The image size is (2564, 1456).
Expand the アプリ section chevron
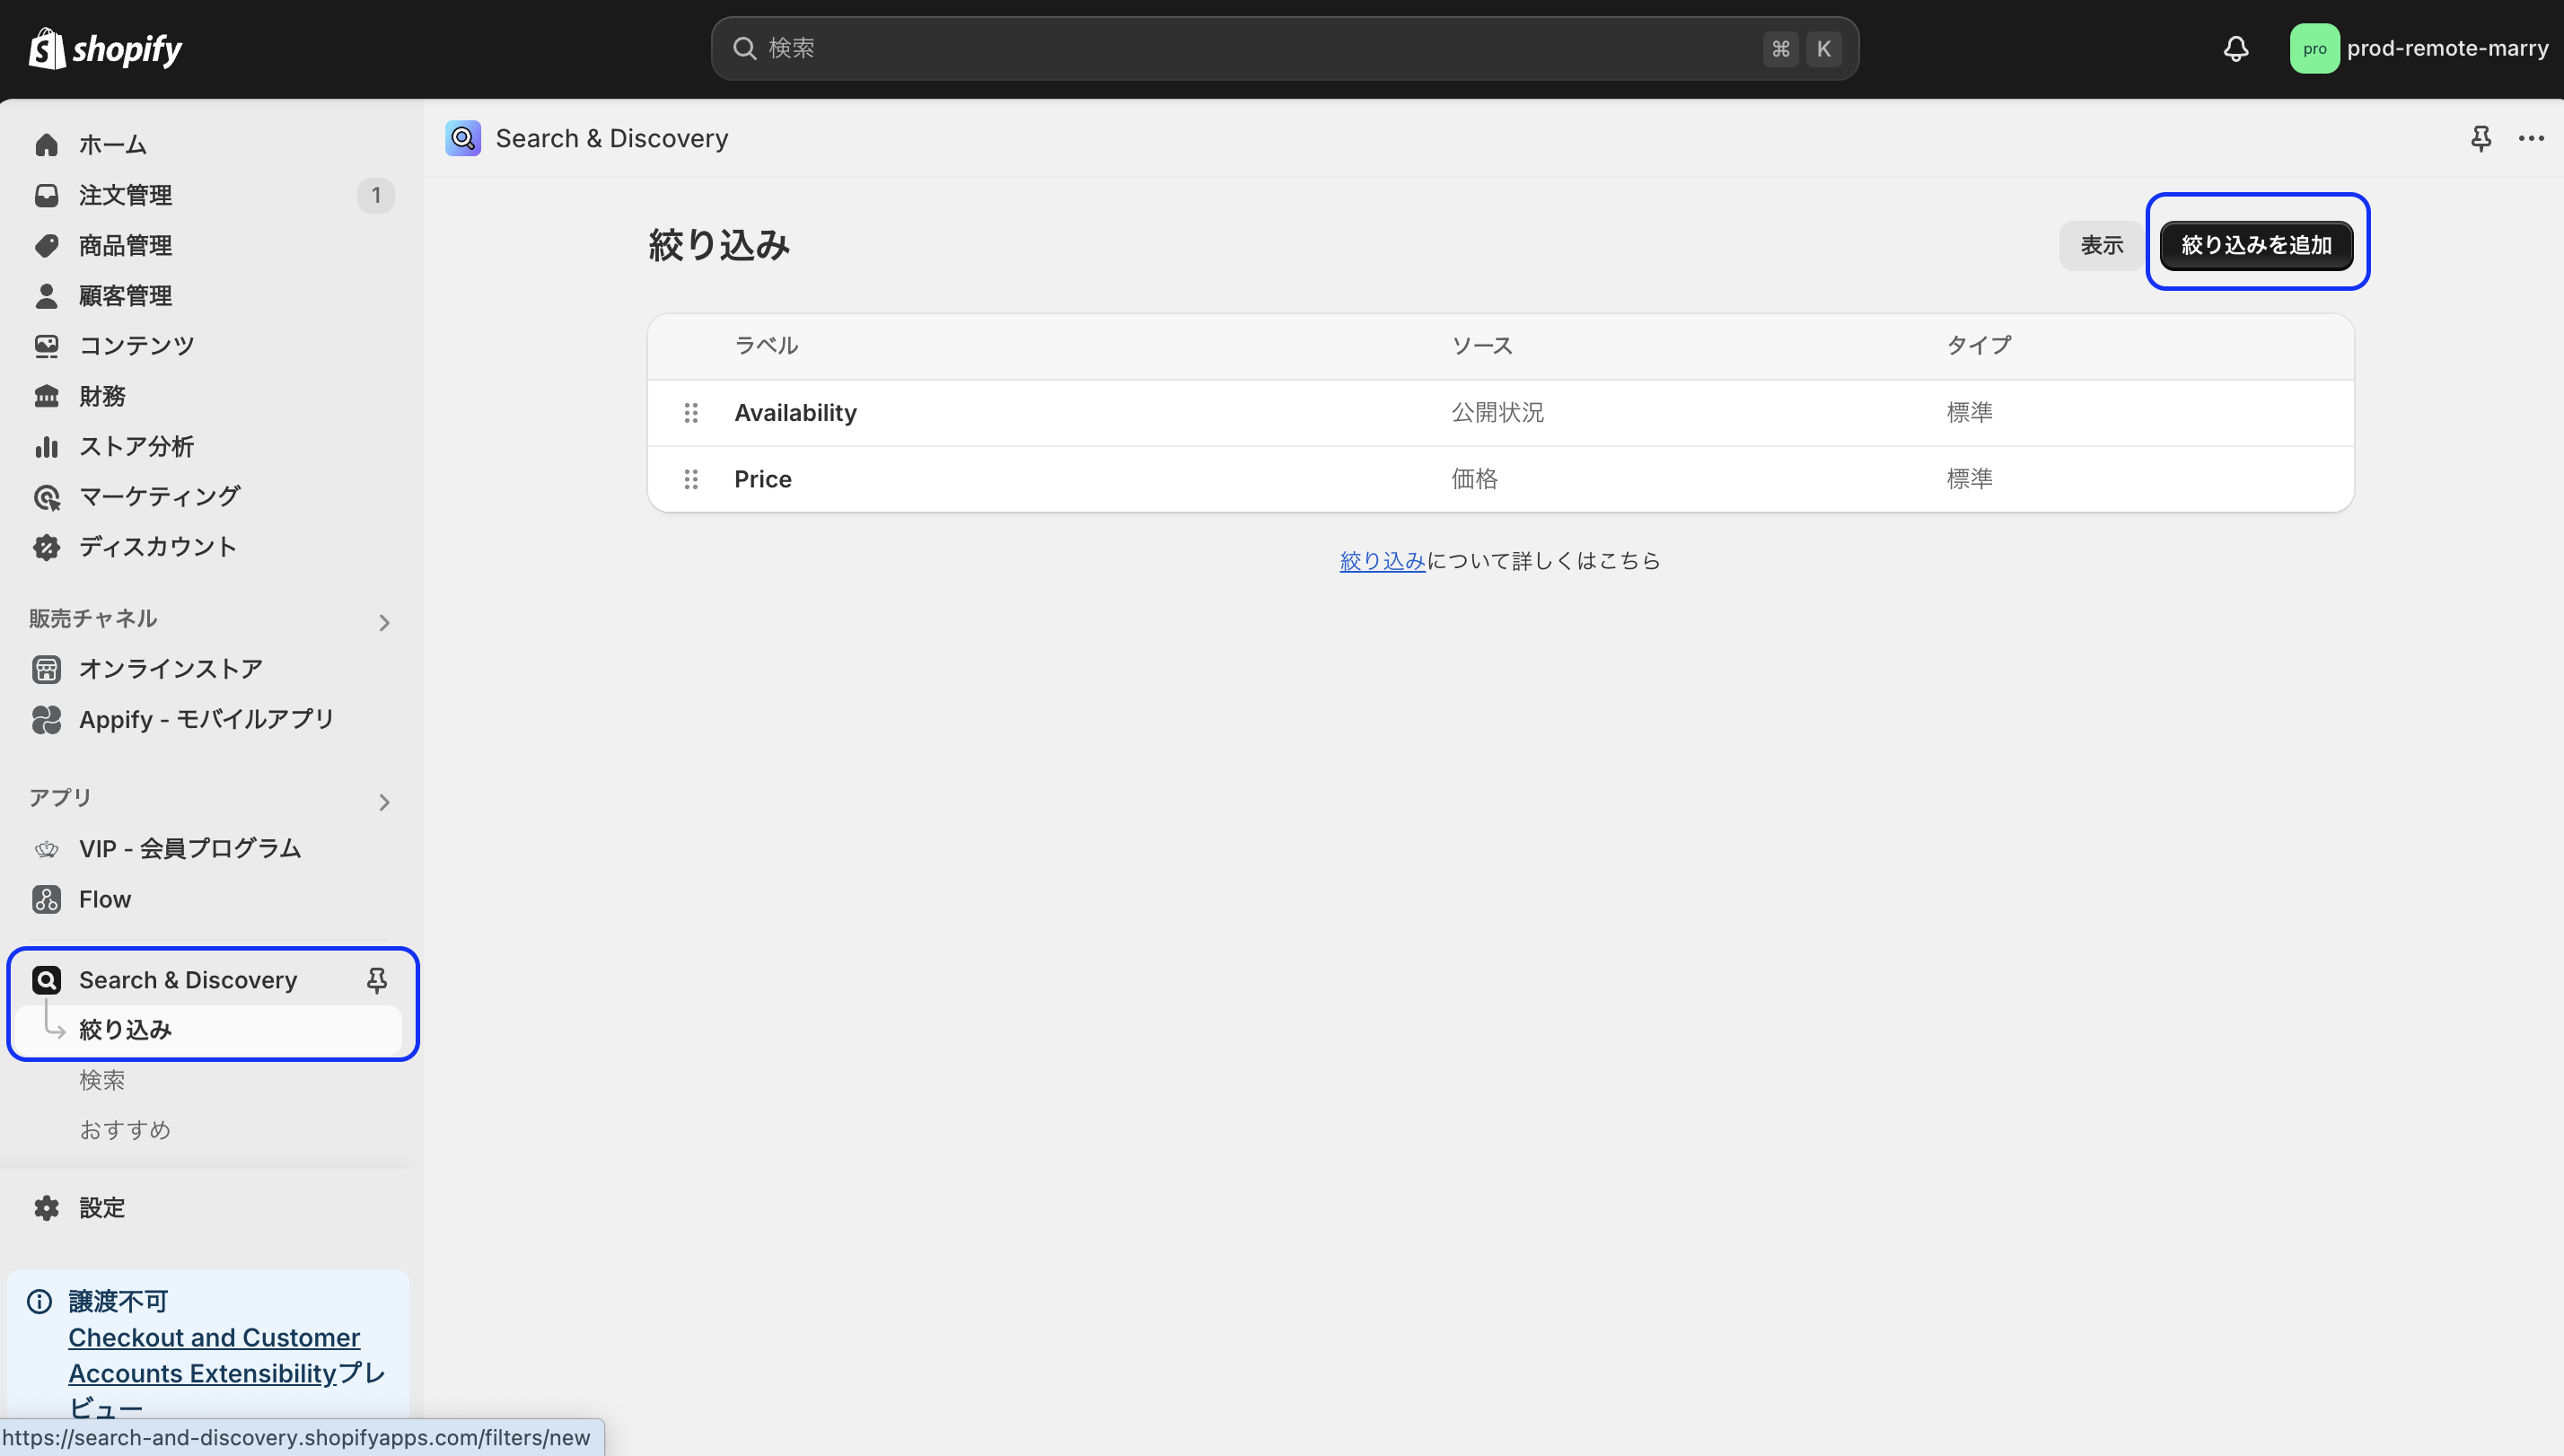(384, 802)
